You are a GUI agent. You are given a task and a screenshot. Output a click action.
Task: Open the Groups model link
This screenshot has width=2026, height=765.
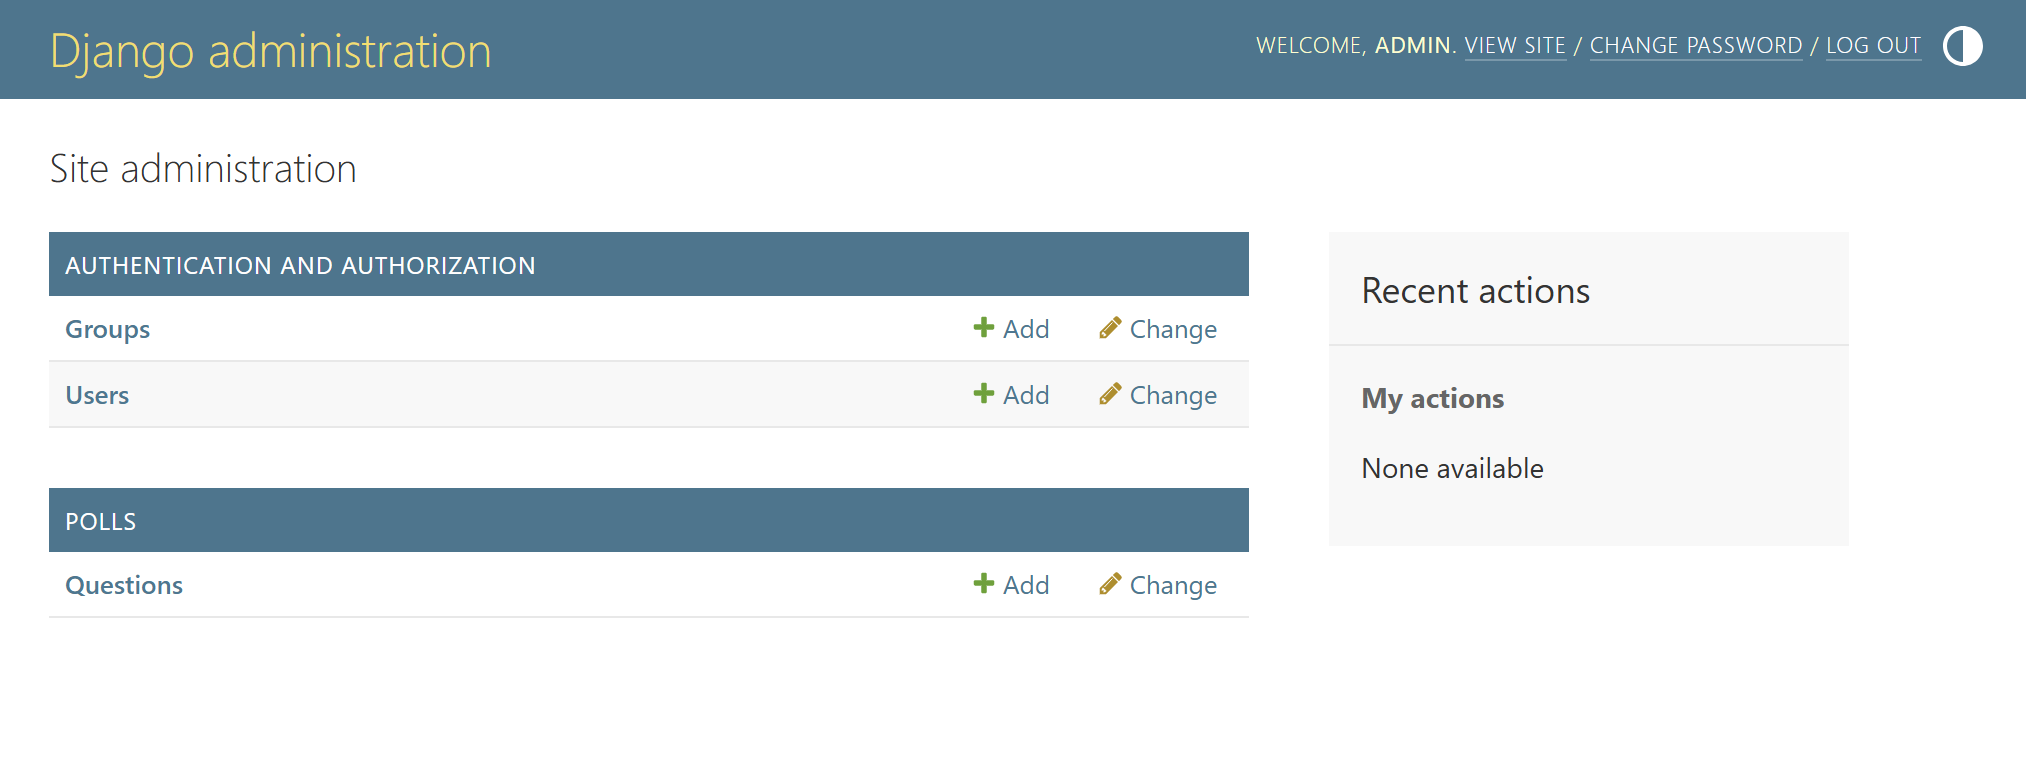coord(108,330)
